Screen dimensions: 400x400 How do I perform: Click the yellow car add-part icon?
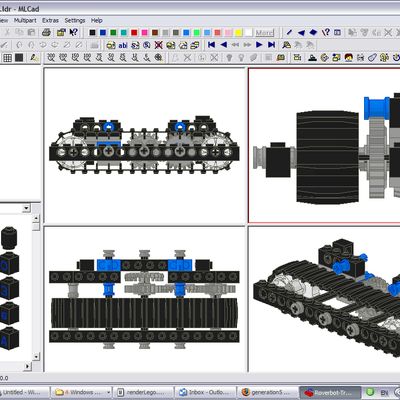111,45
